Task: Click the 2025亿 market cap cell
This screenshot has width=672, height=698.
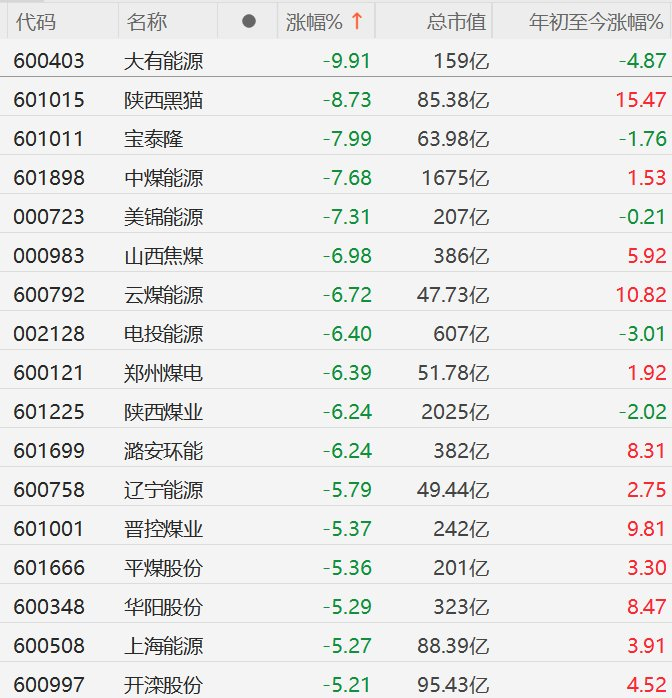Action: [x=455, y=412]
